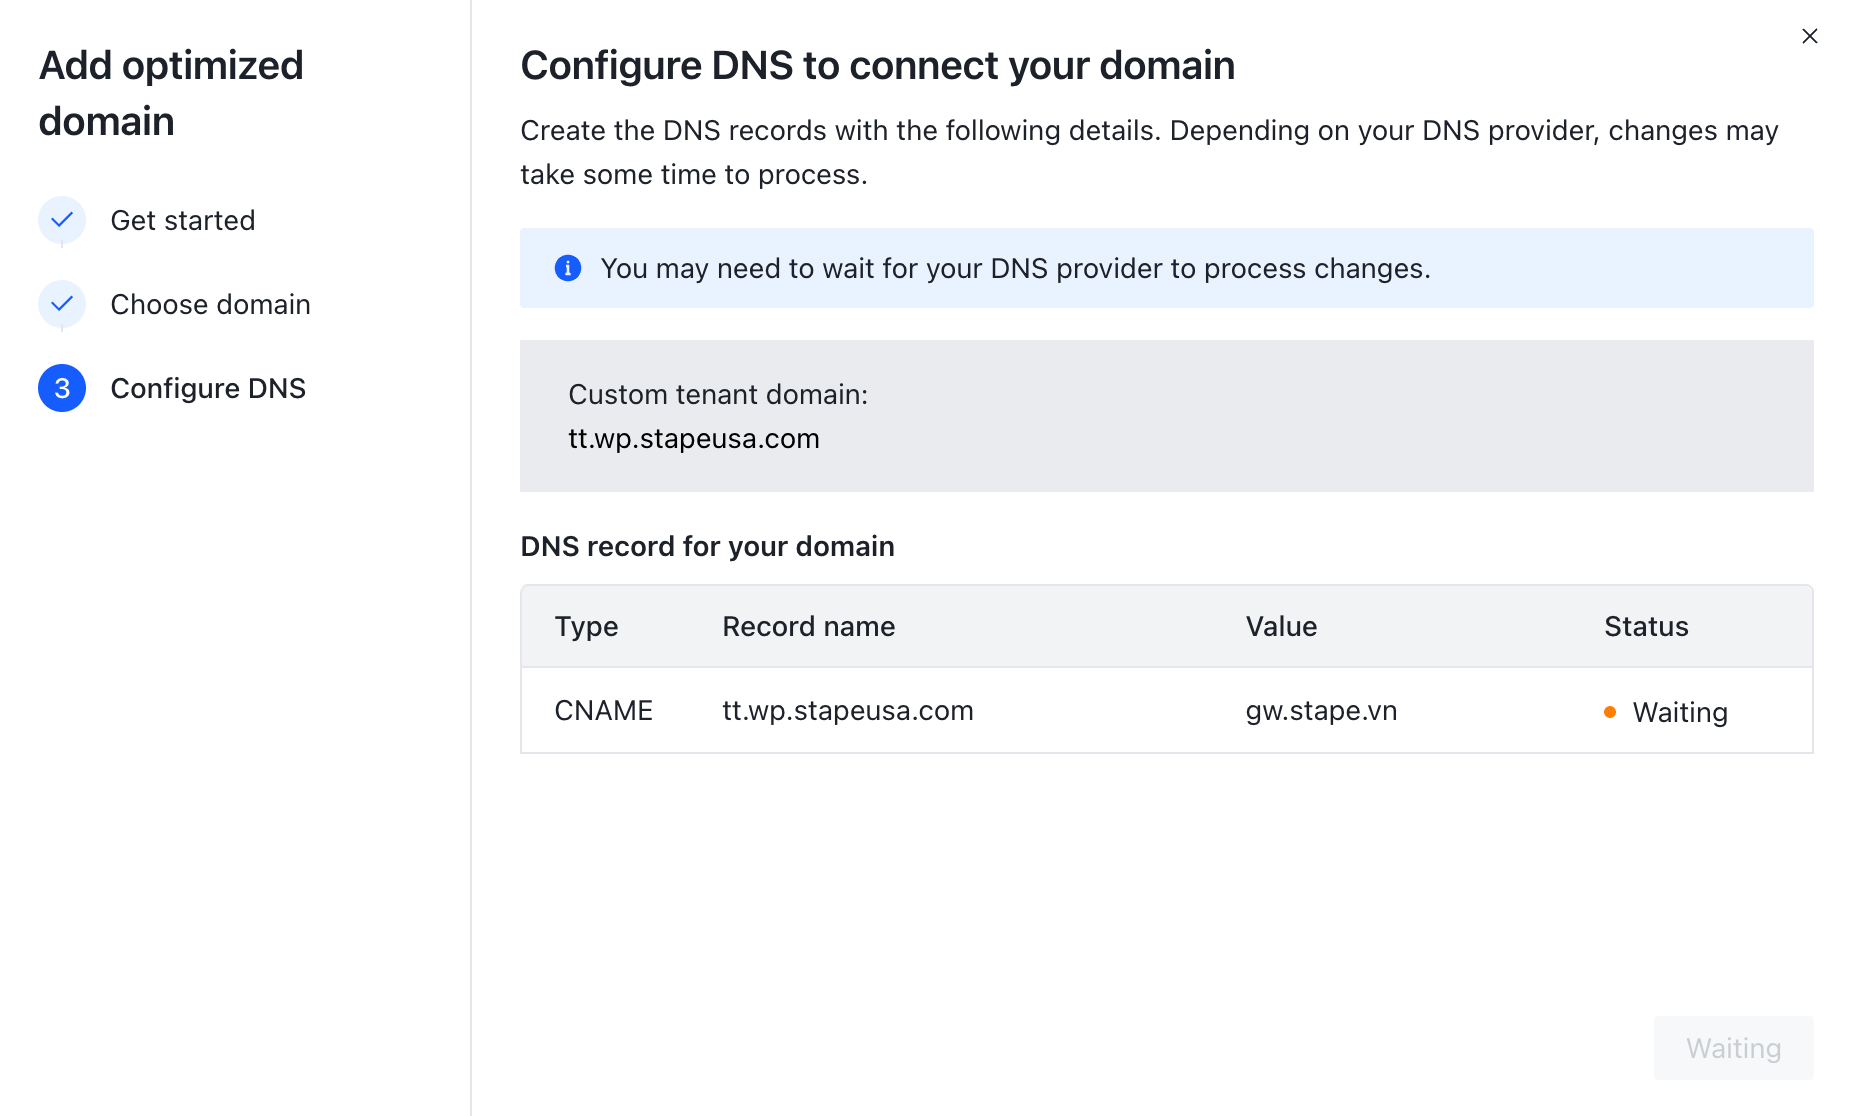Image resolution: width=1854 pixels, height=1116 pixels.
Task: Close the DNS configuration dialog
Action: [1809, 36]
